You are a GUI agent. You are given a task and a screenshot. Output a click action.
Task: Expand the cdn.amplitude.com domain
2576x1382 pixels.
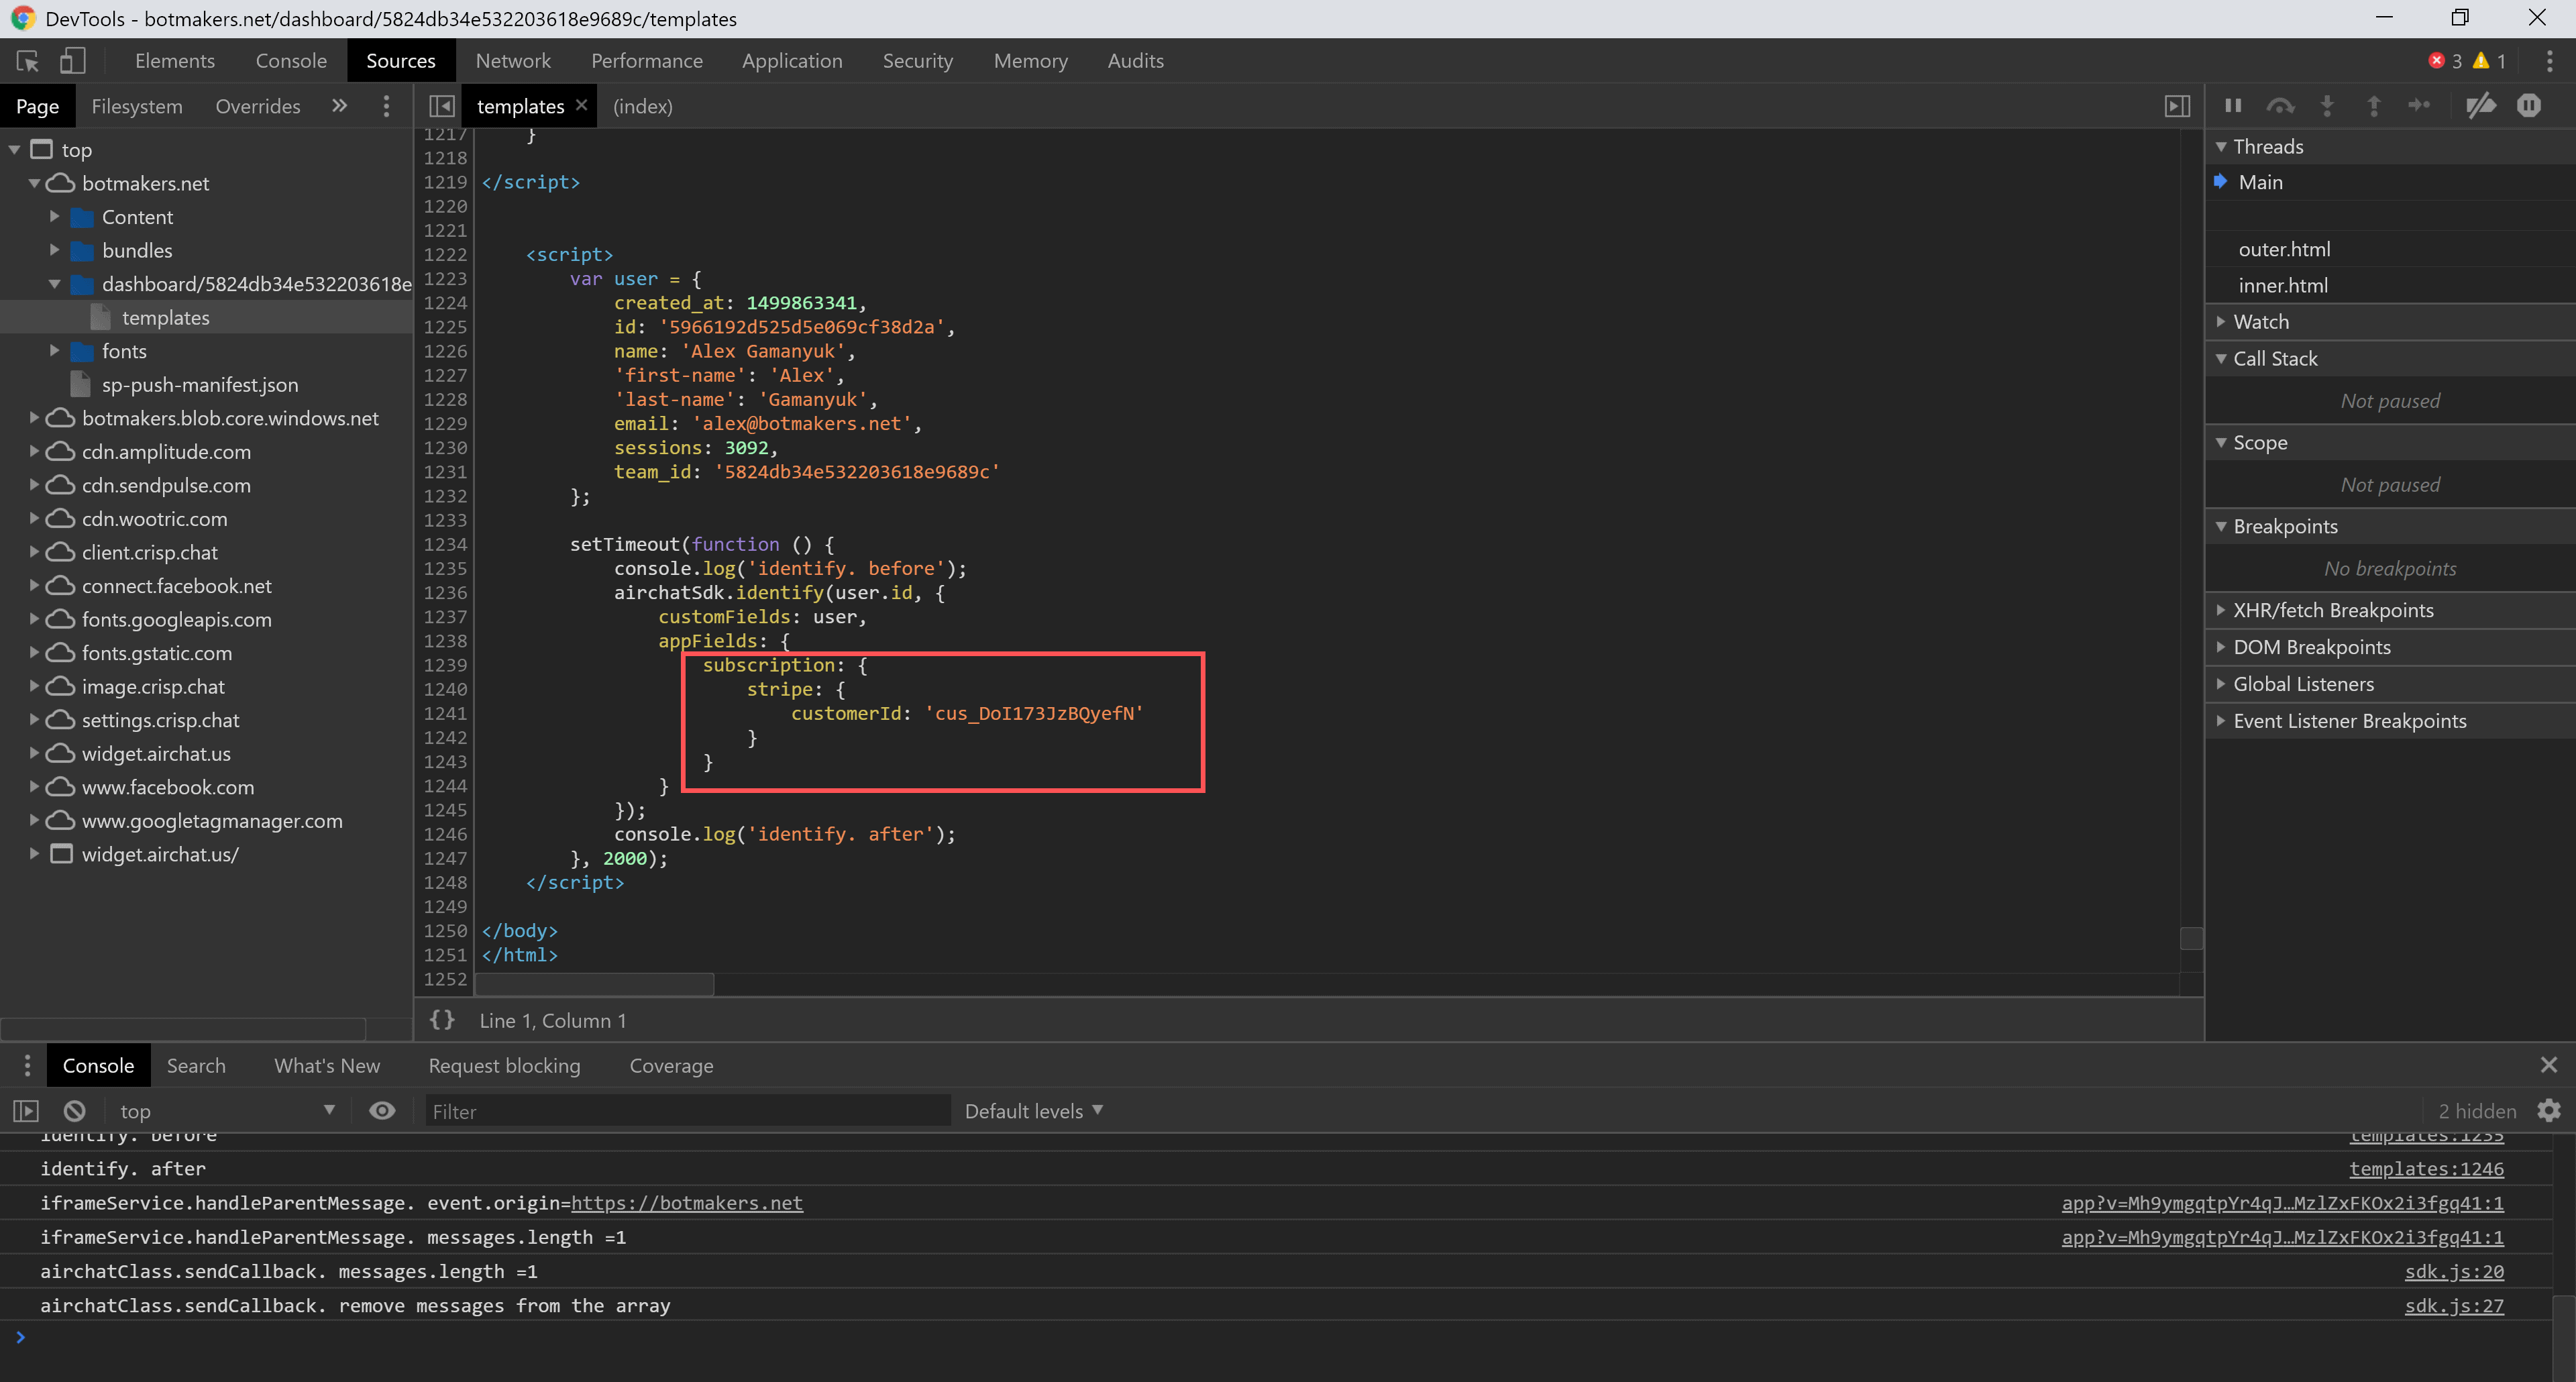tap(34, 452)
